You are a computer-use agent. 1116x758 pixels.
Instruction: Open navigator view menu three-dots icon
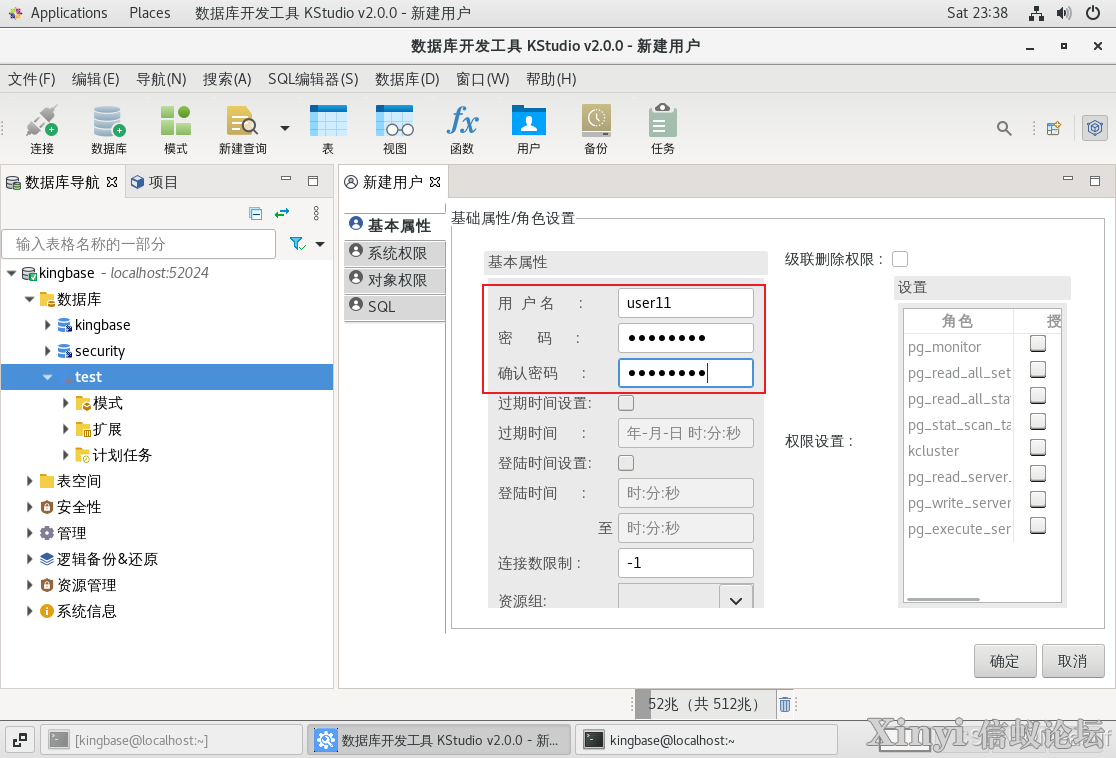pyautogui.click(x=316, y=213)
